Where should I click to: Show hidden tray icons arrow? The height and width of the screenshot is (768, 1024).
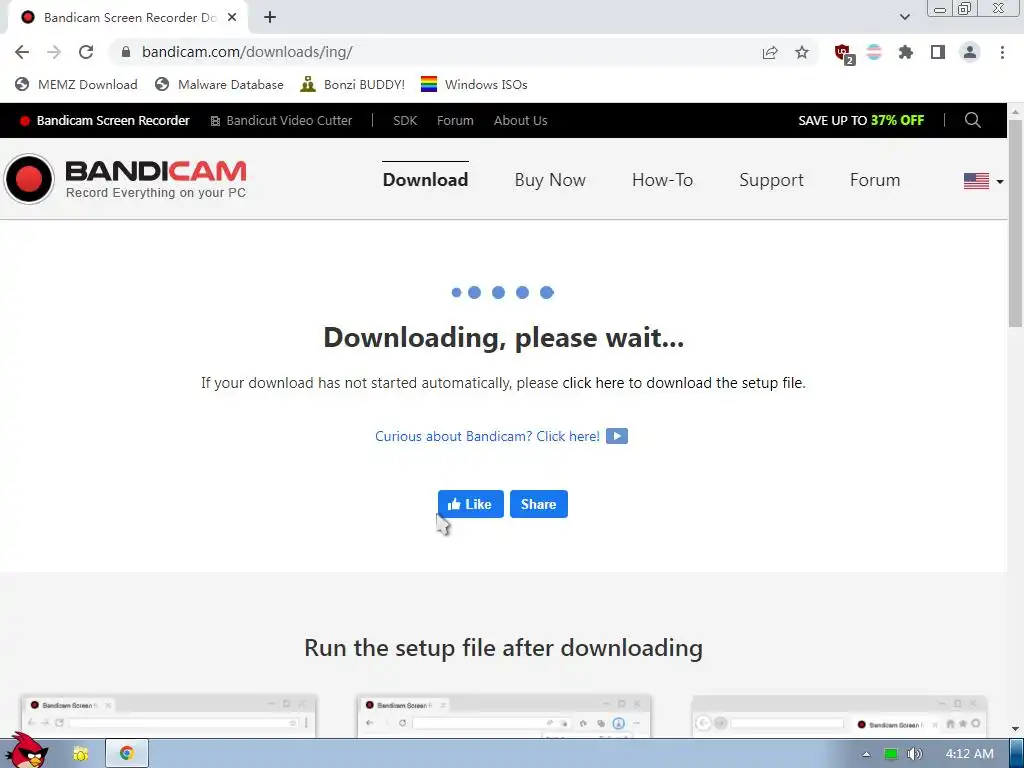(x=866, y=754)
